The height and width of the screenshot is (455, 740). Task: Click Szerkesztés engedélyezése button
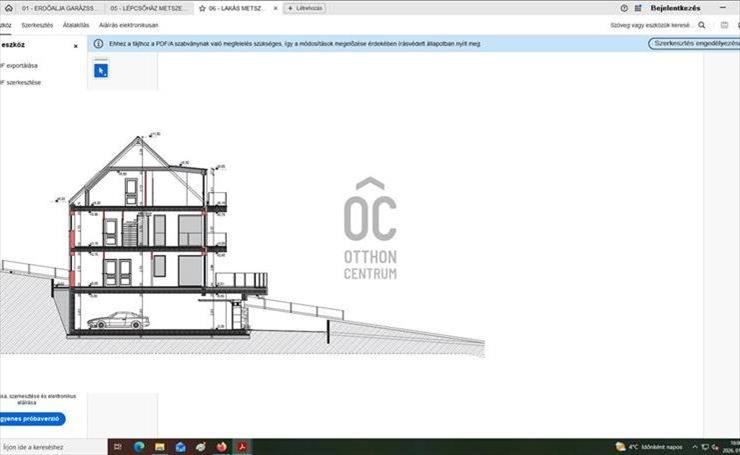[694, 43]
